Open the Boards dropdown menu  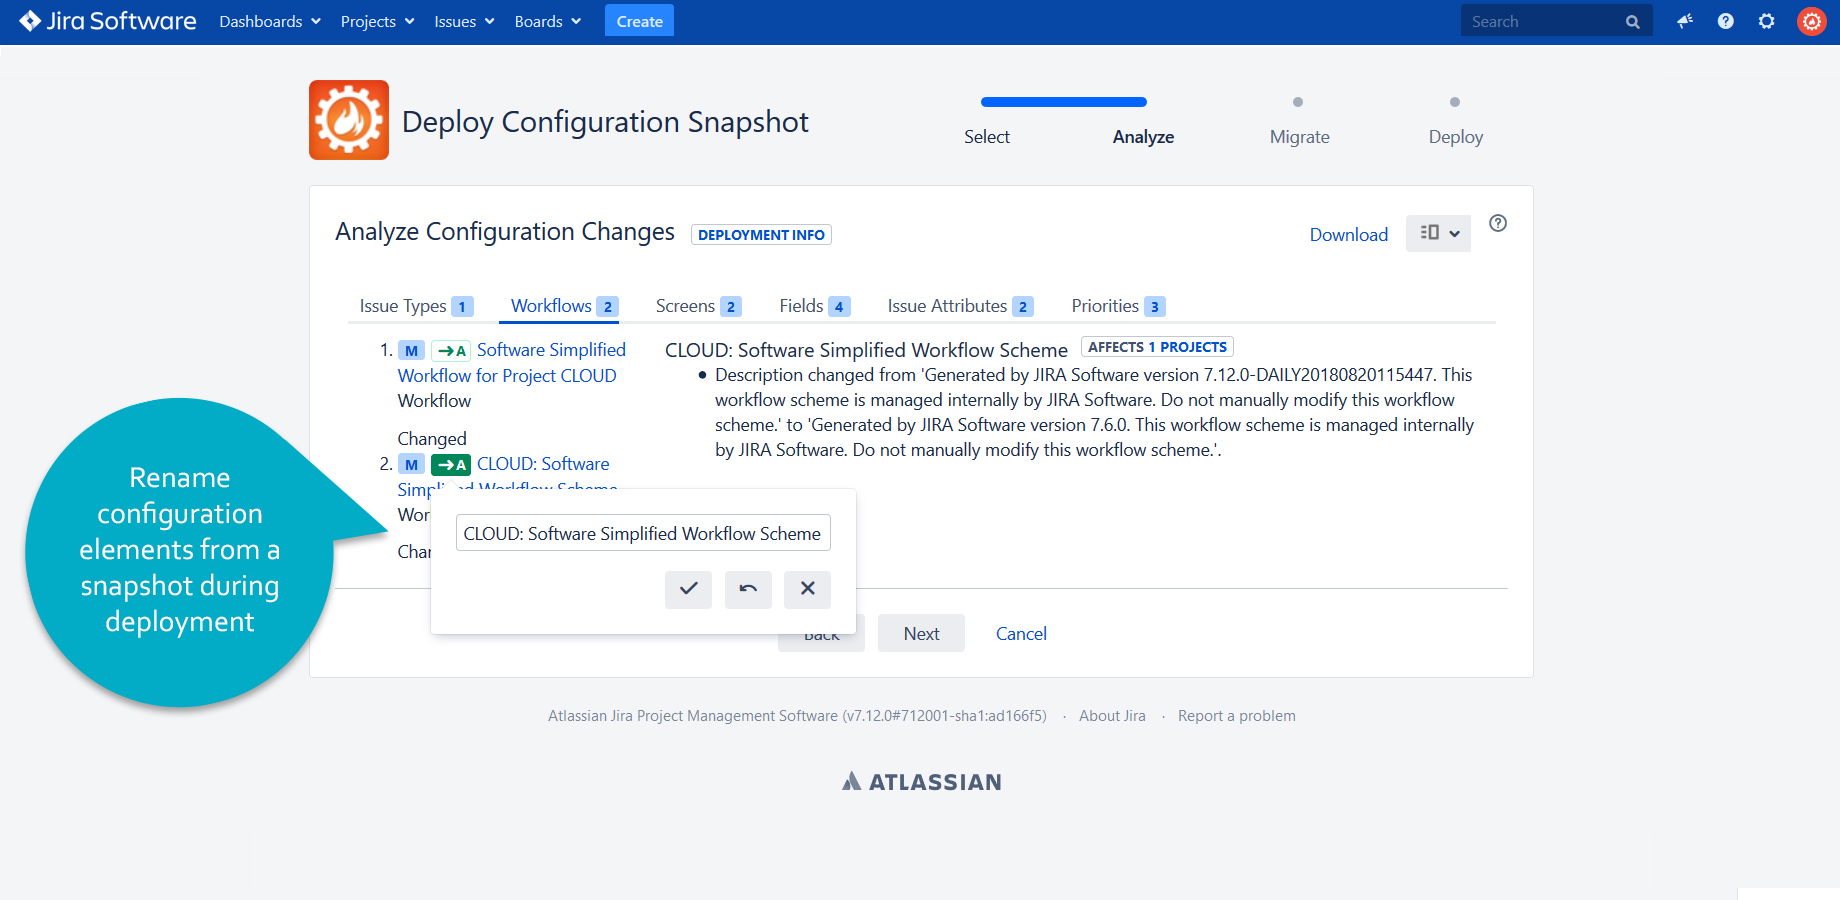pos(547,21)
